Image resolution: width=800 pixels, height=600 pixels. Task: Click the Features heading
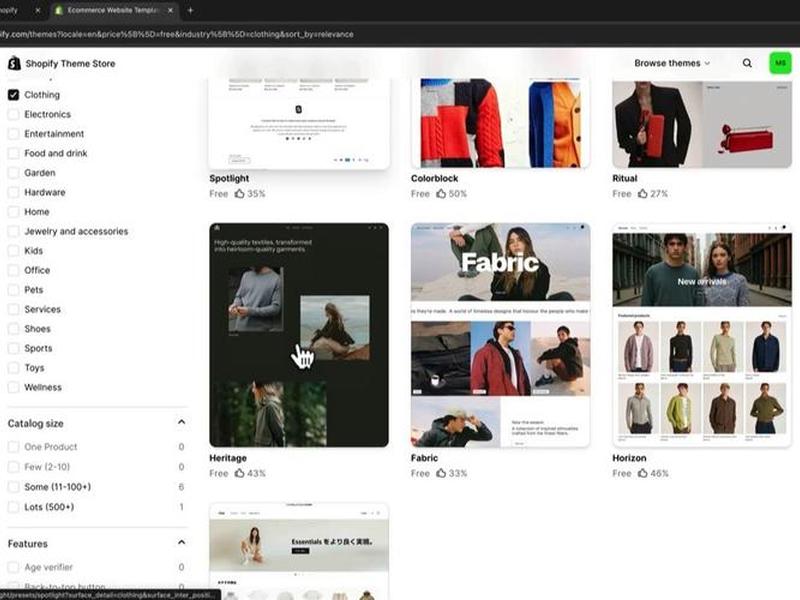click(28, 544)
